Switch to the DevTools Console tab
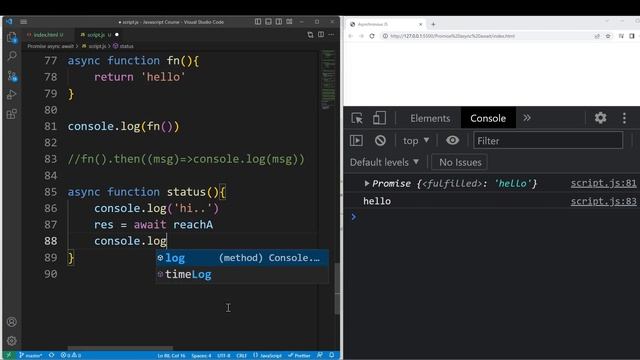Viewport: 640px width, 360px height. (x=488, y=118)
